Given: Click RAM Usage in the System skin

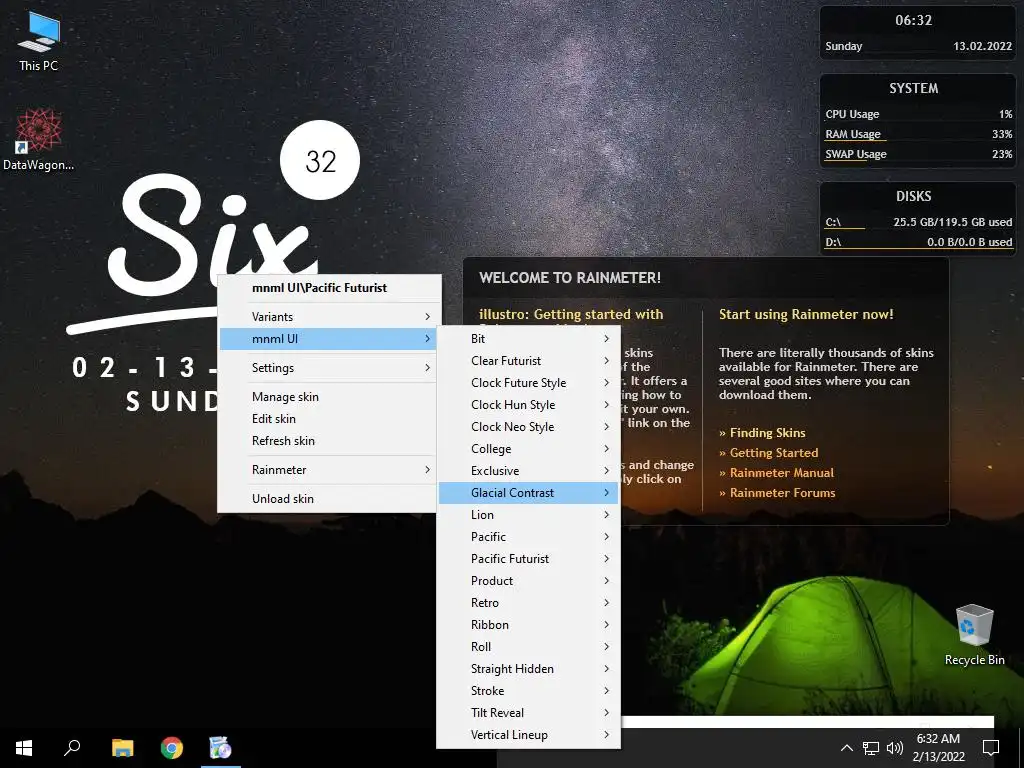Looking at the screenshot, I should [853, 134].
